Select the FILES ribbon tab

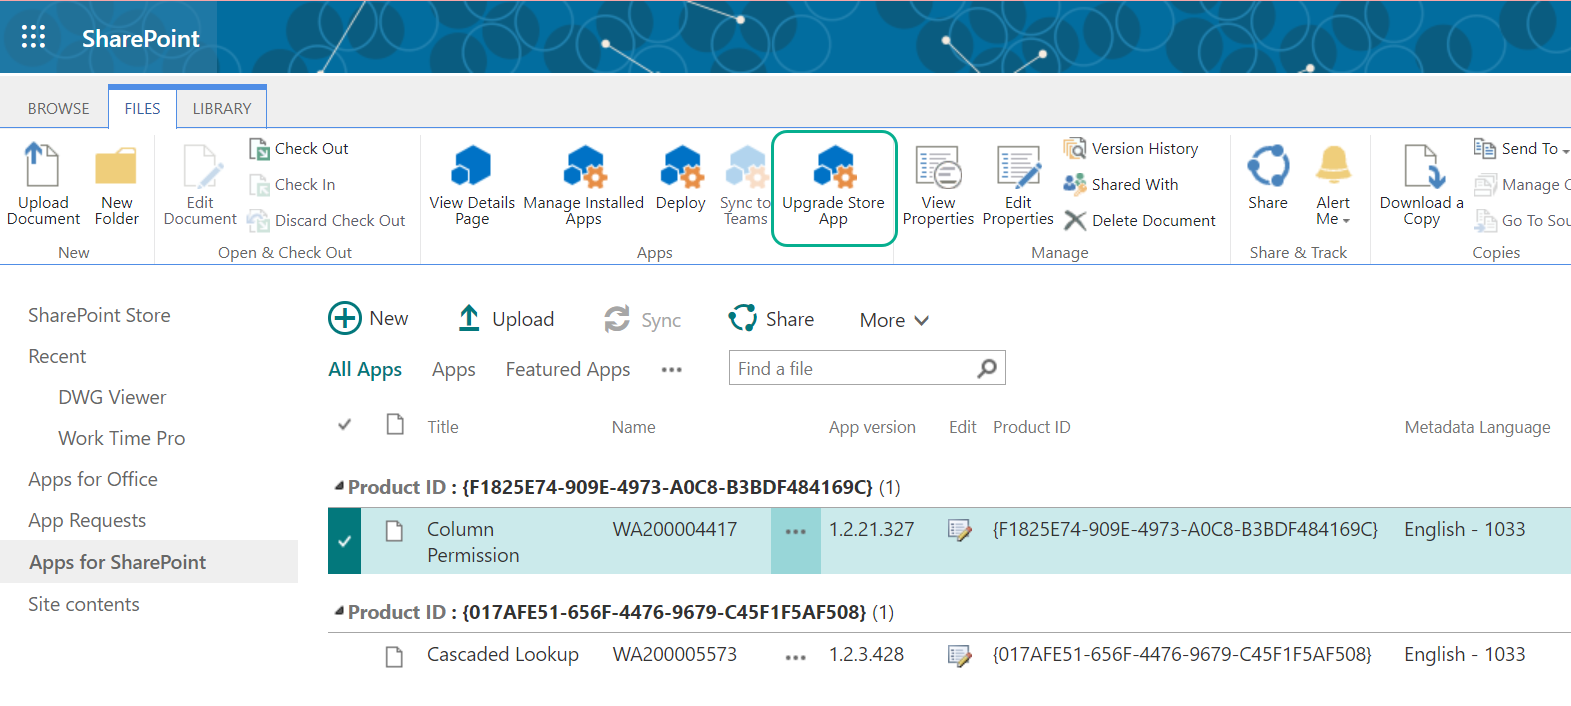142,108
